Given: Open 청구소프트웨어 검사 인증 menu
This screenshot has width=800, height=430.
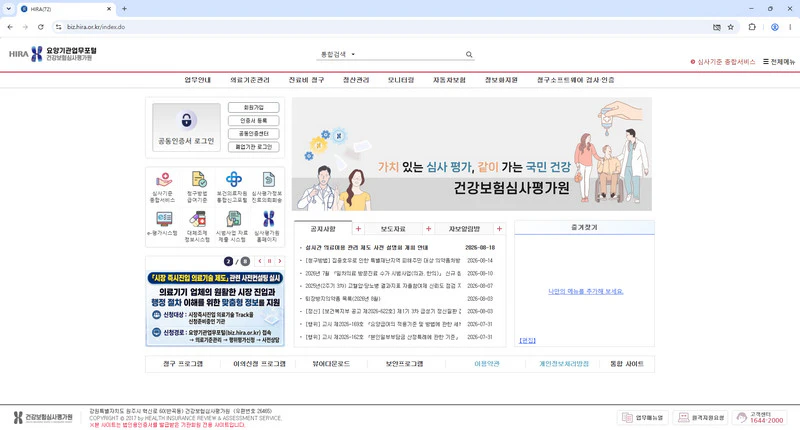Looking at the screenshot, I should (x=576, y=80).
